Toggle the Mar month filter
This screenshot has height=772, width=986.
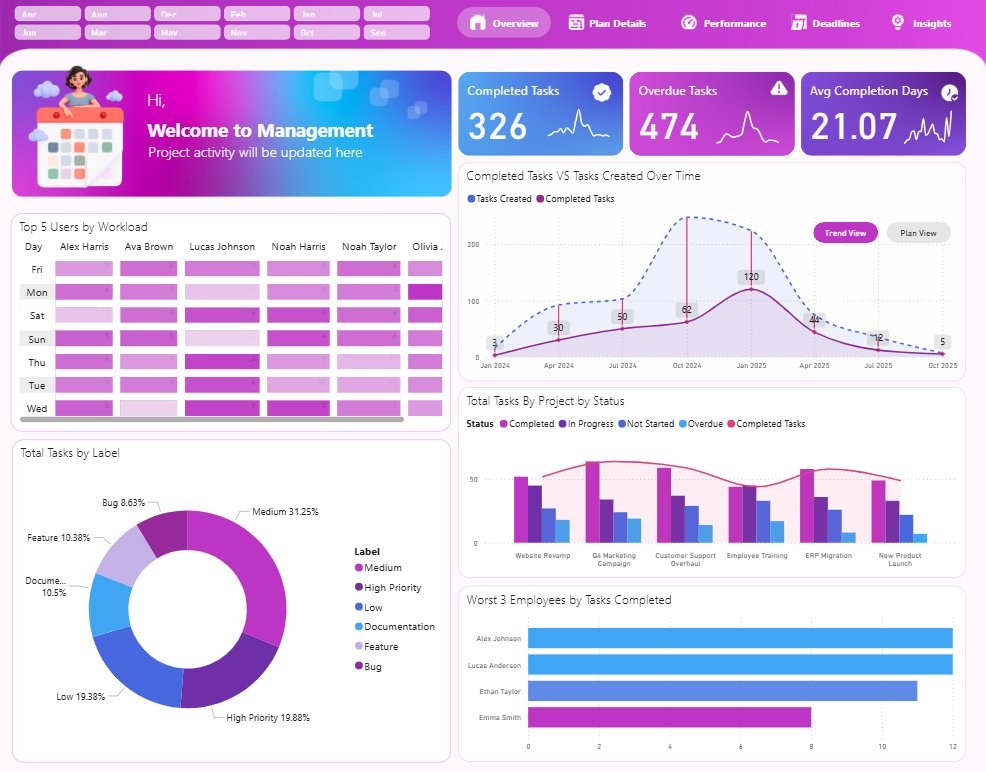(x=118, y=32)
